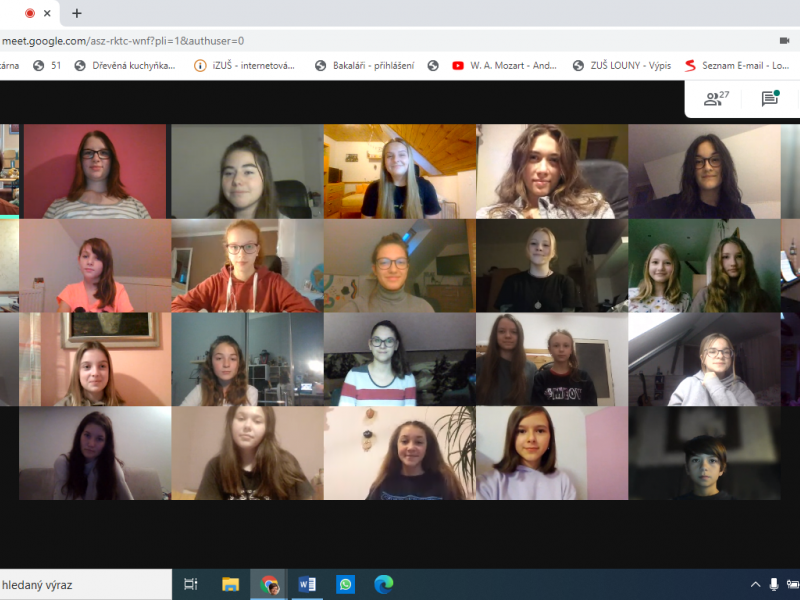This screenshot has height=600, width=800.
Task: Select the video tile of the boy in the bottom right
Action: (x=704, y=453)
